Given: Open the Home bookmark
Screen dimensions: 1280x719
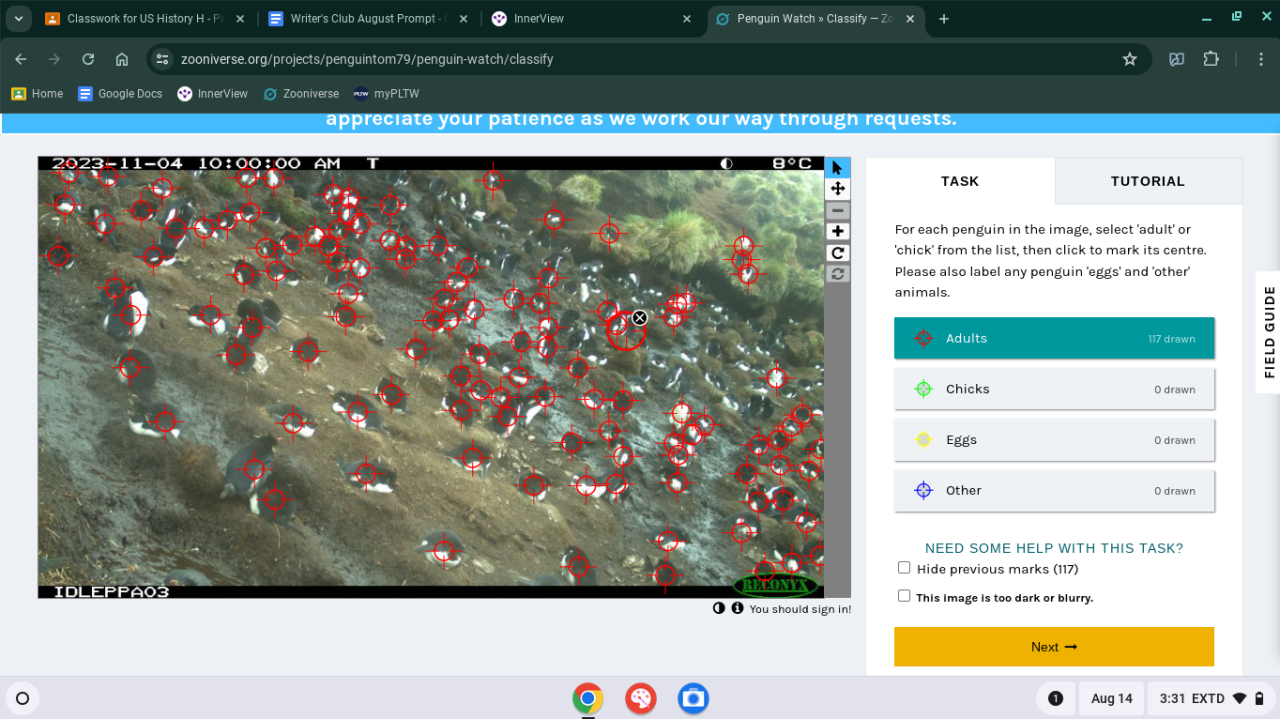Looking at the screenshot, I should tap(37, 94).
